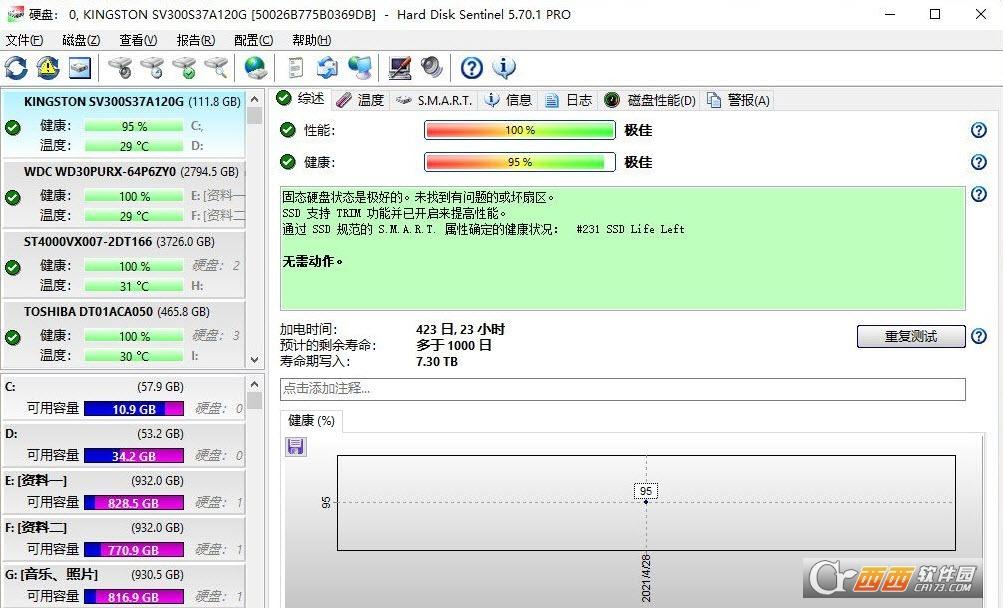Screen dimensions: 1003x608
Task: Click the 重复测试 button
Action: [911, 336]
